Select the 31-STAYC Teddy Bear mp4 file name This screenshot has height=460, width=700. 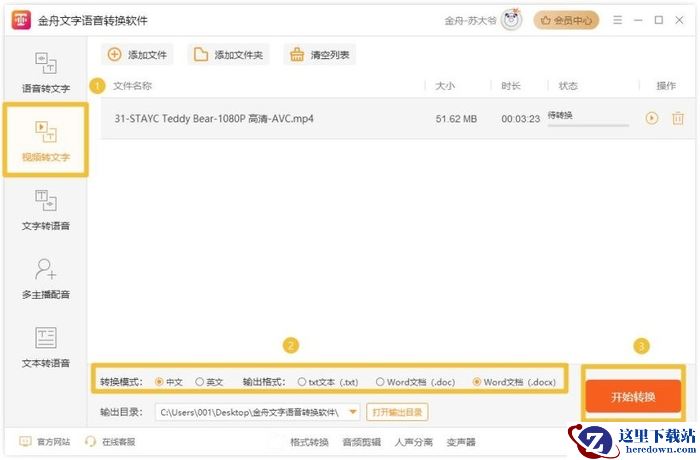214,119
